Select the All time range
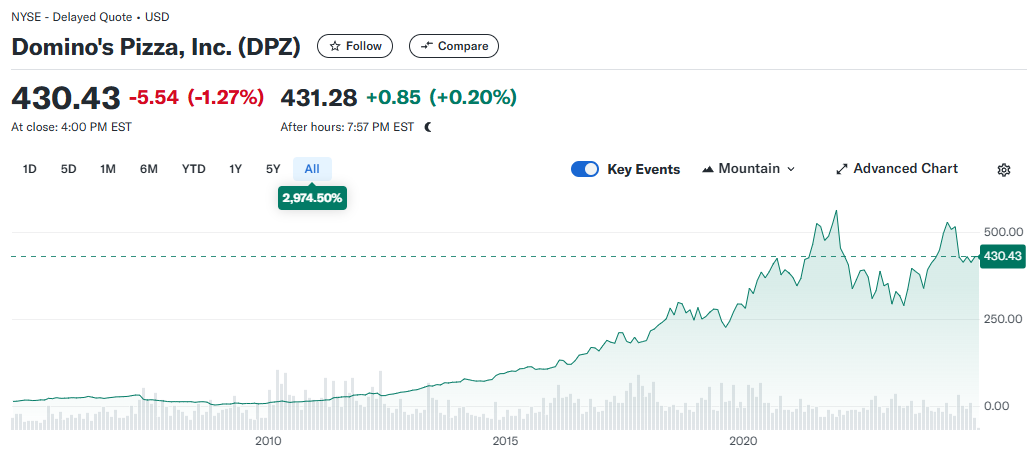Viewport: 1036px width, 459px height. coord(312,169)
